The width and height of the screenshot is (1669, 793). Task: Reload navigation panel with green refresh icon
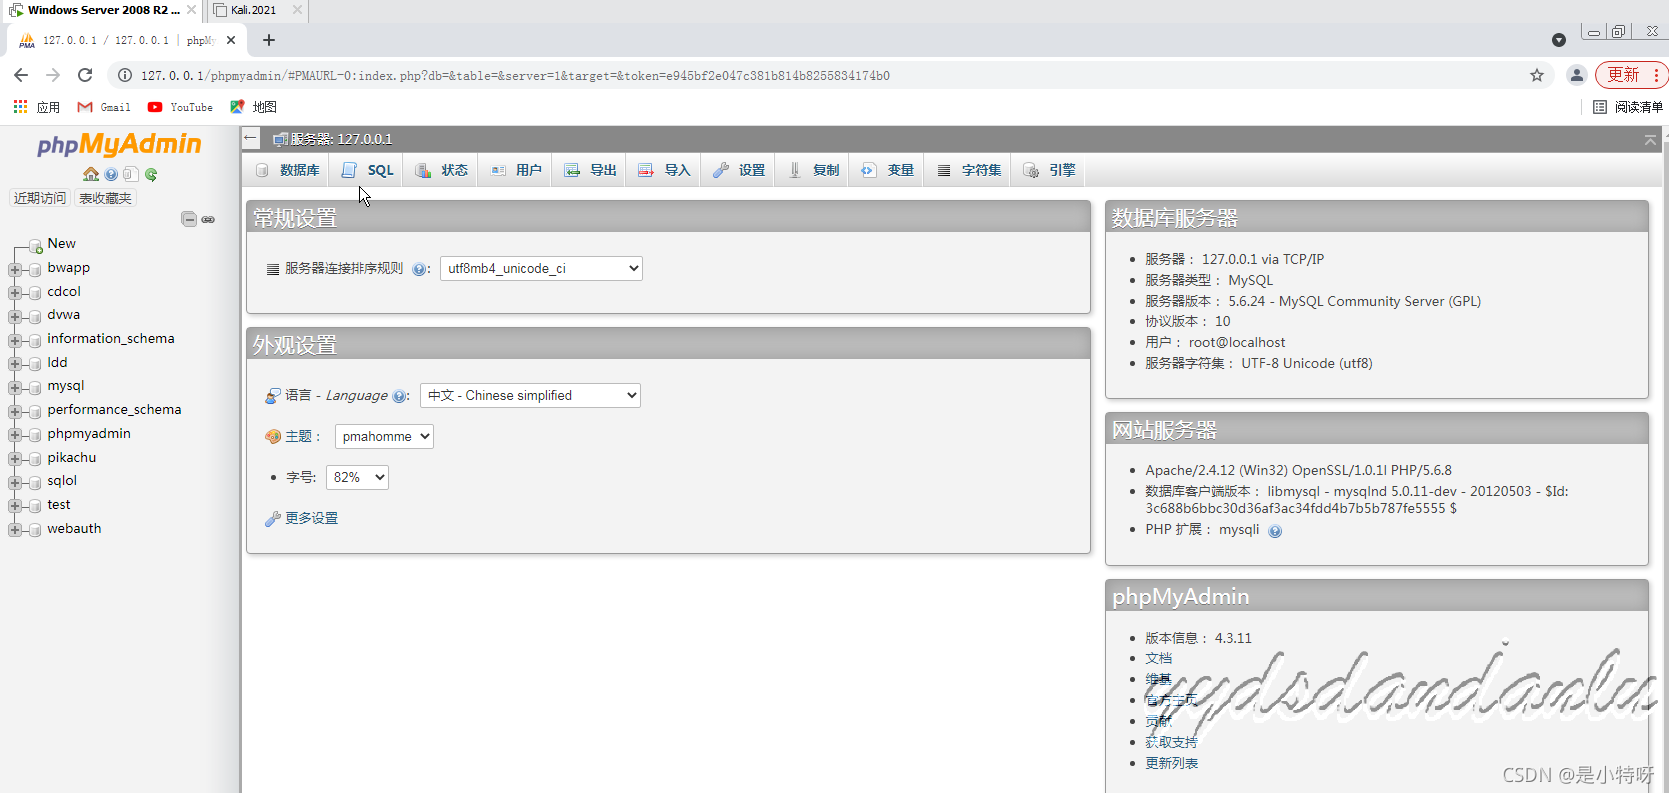[151, 174]
